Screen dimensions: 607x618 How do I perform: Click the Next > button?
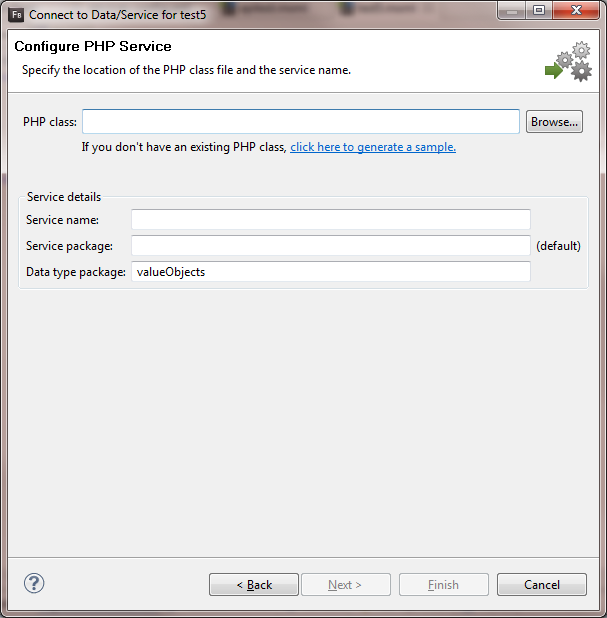344,585
